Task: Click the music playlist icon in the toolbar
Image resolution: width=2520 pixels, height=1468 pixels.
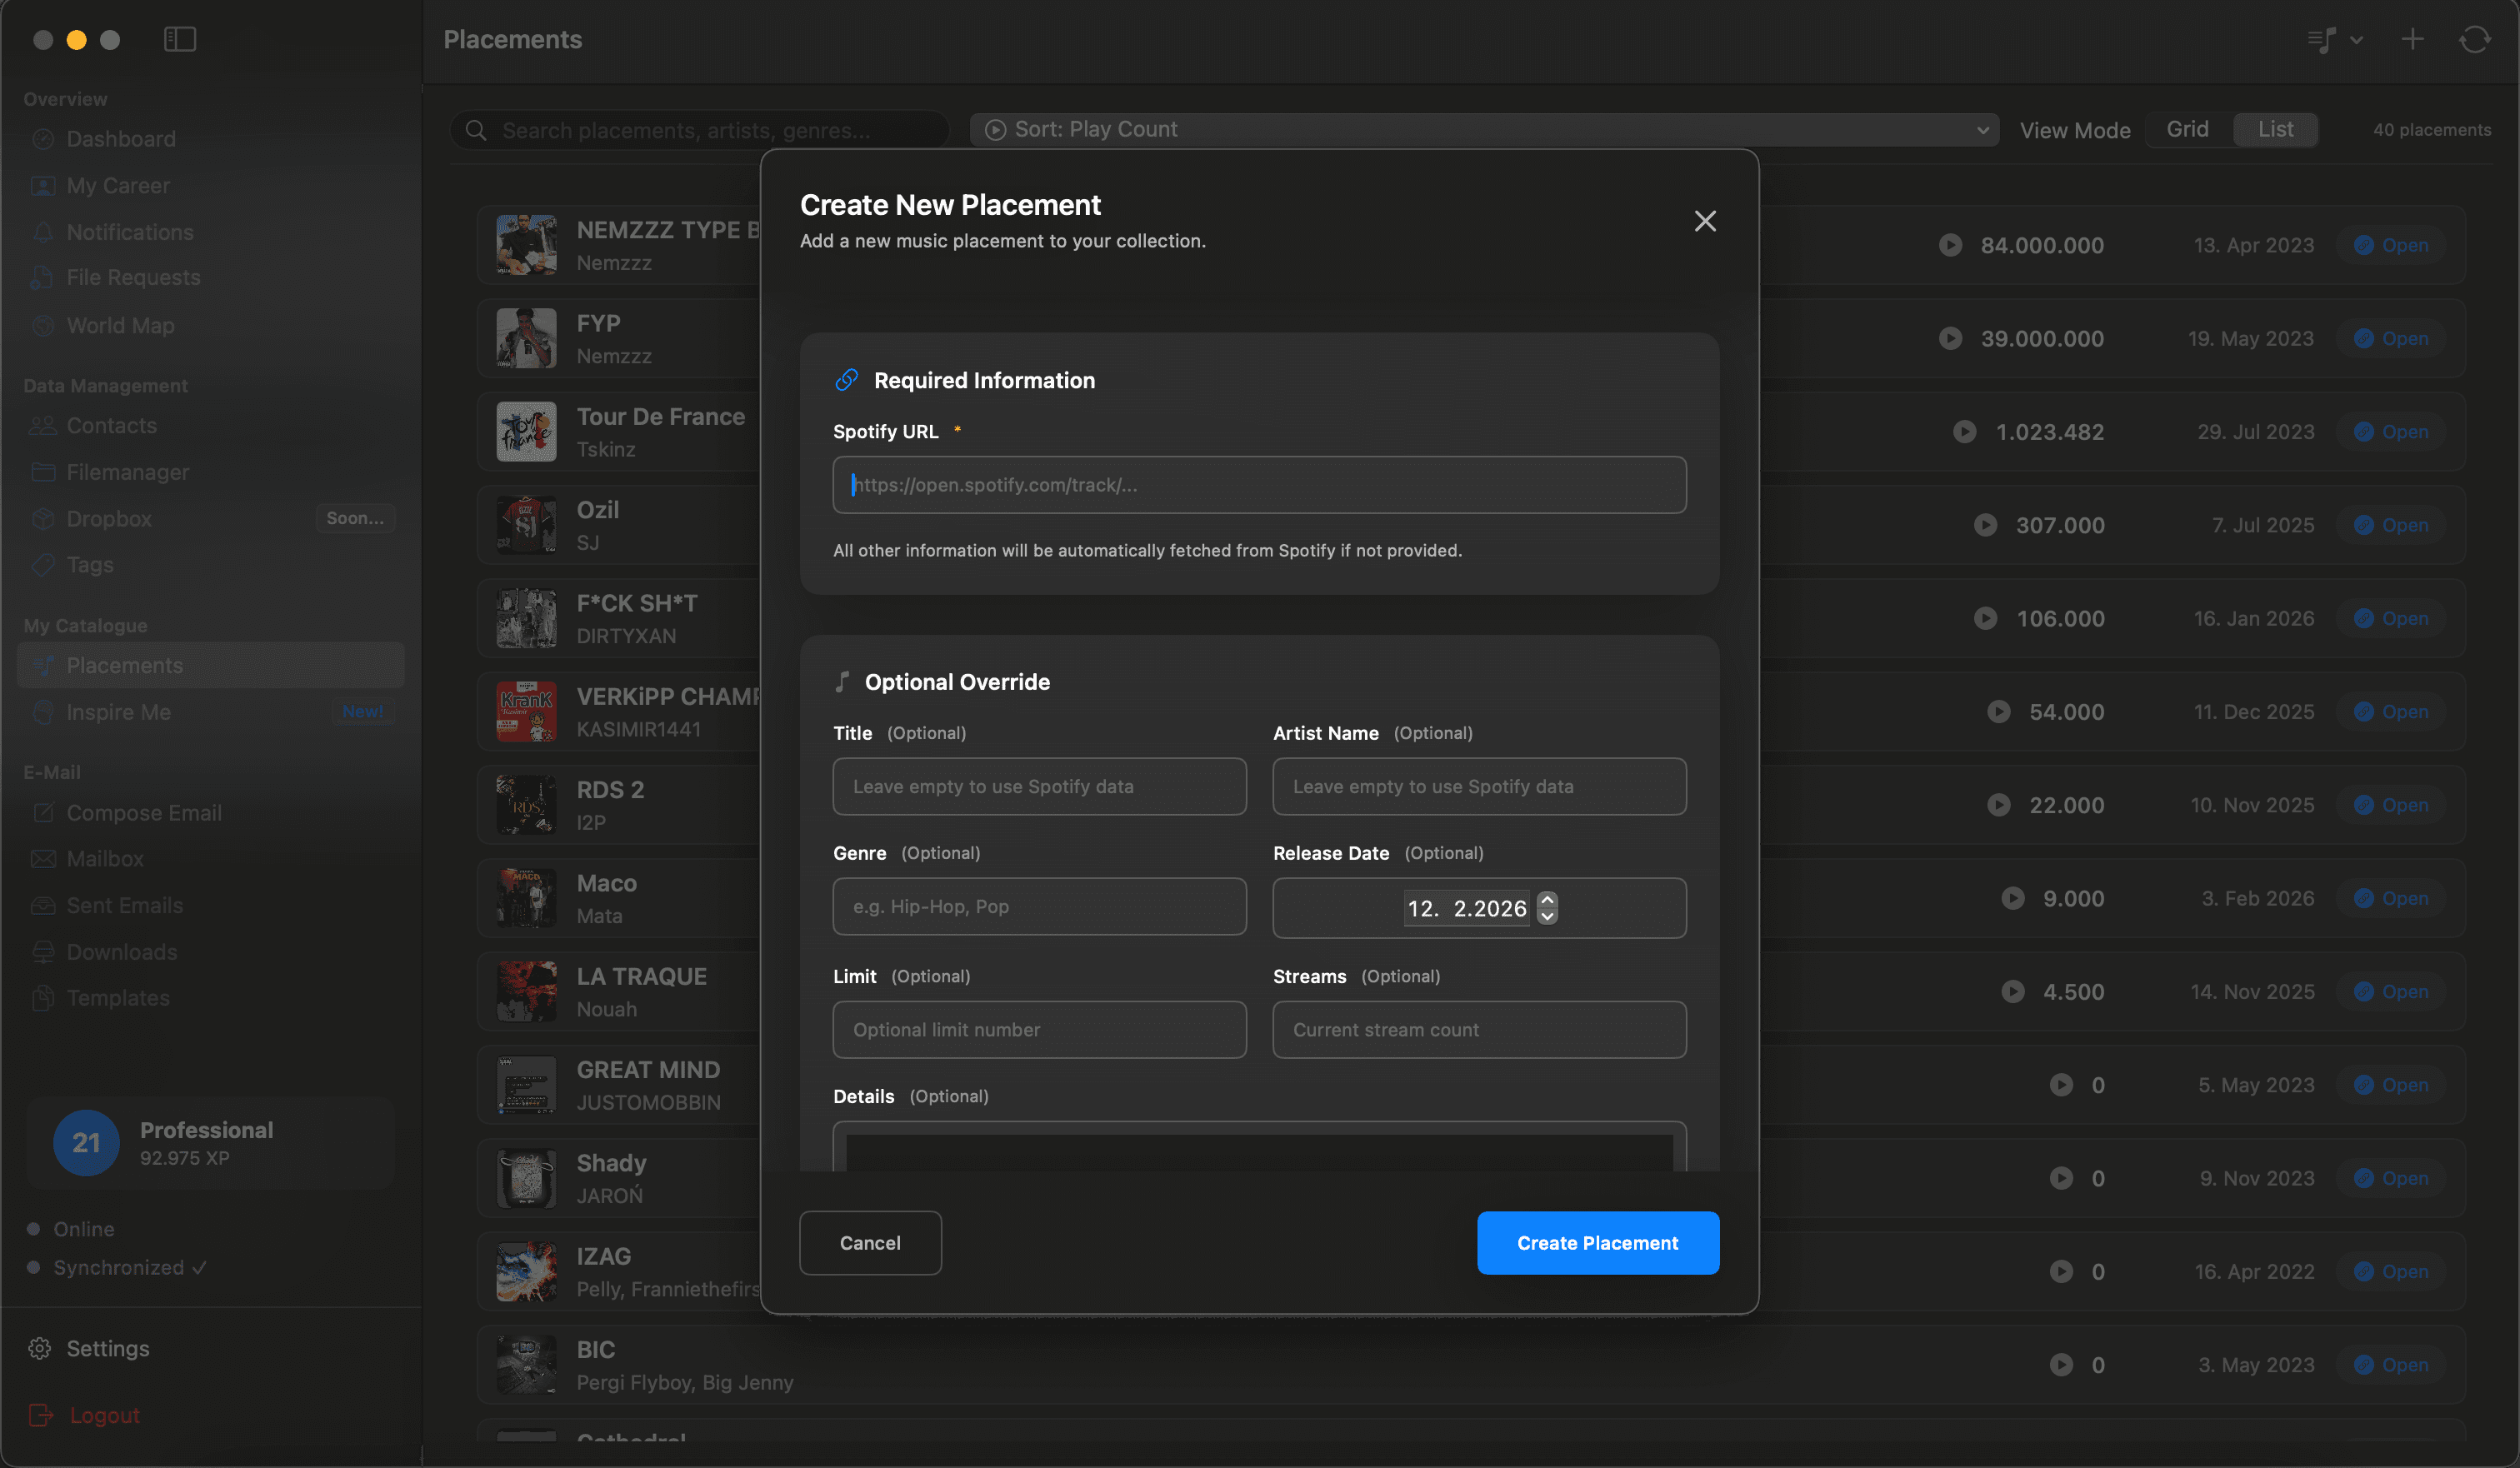Action: pyautogui.click(x=2322, y=39)
